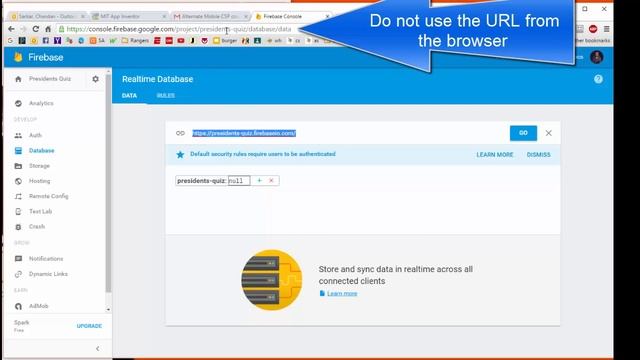Switch to the RULES tab
This screenshot has width=640, height=360.
coord(166,96)
